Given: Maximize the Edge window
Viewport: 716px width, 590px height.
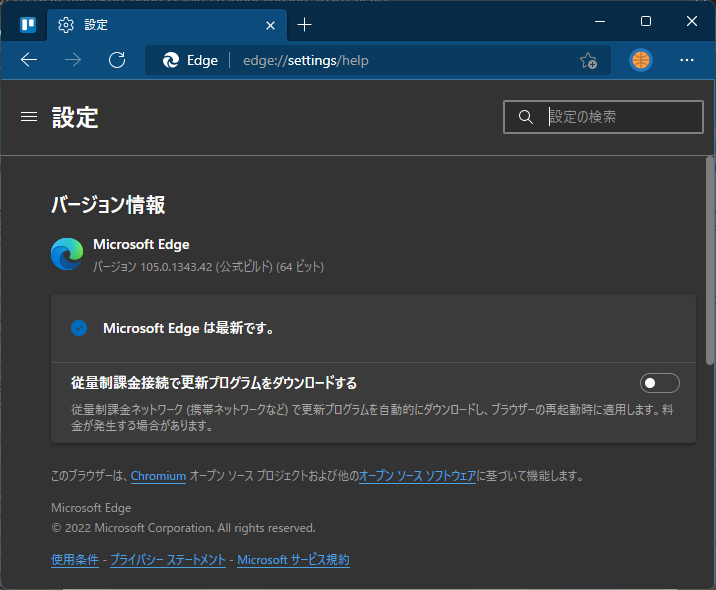Looking at the screenshot, I should pos(646,21).
